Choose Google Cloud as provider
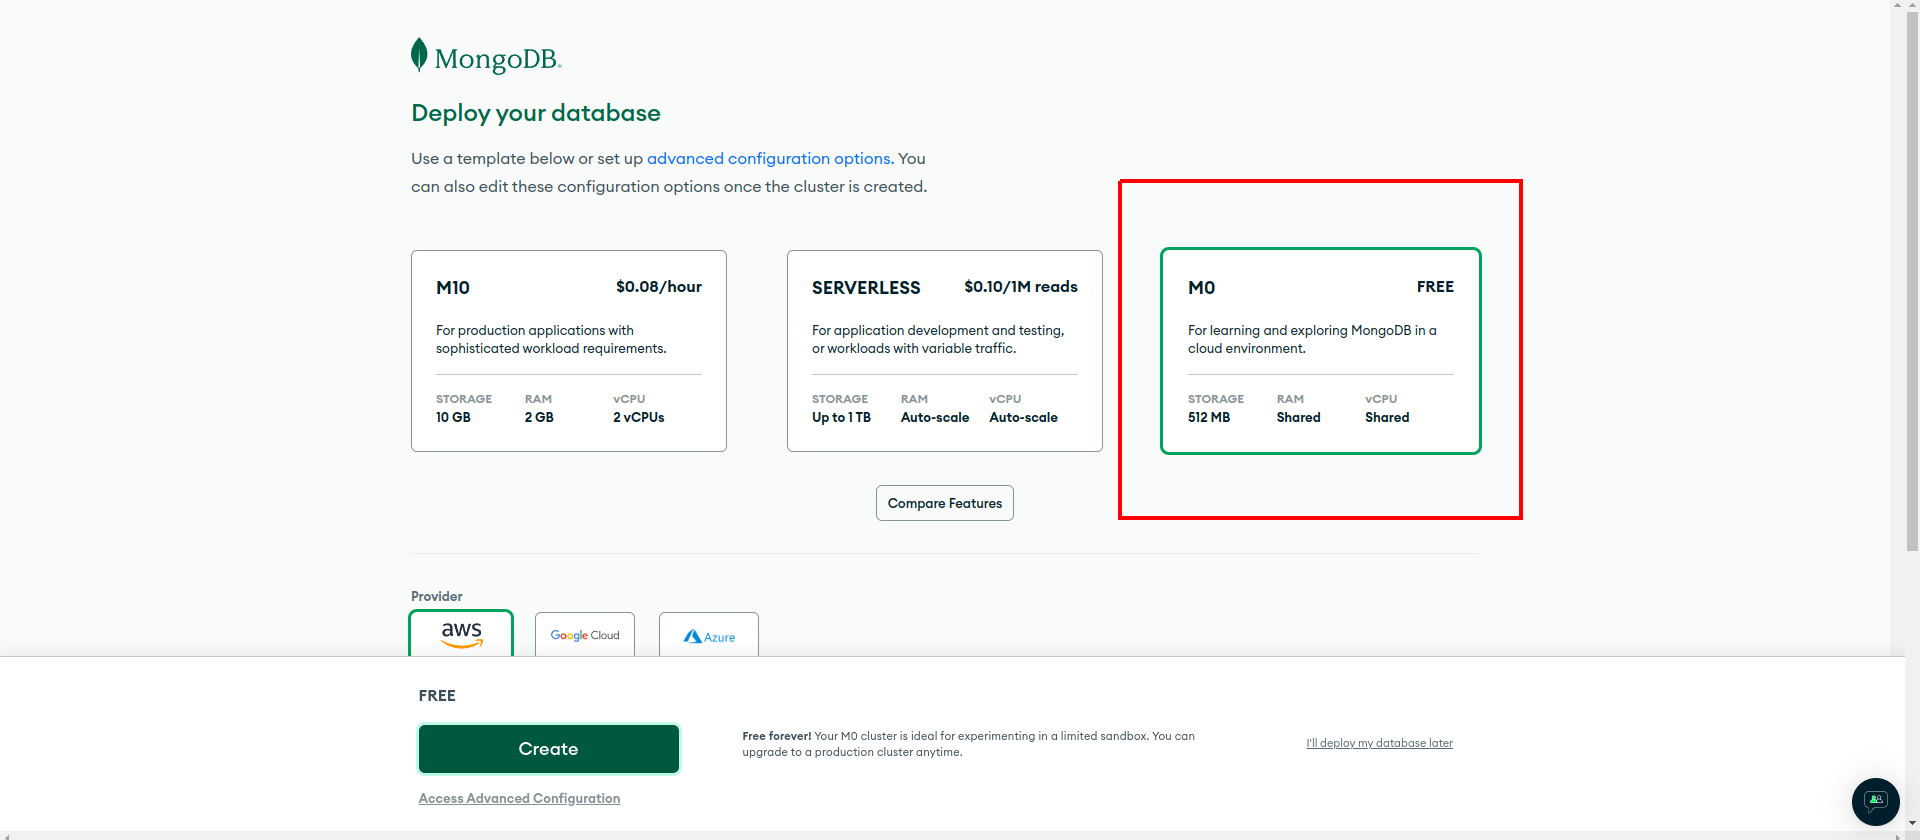This screenshot has width=1920, height=840. point(585,635)
